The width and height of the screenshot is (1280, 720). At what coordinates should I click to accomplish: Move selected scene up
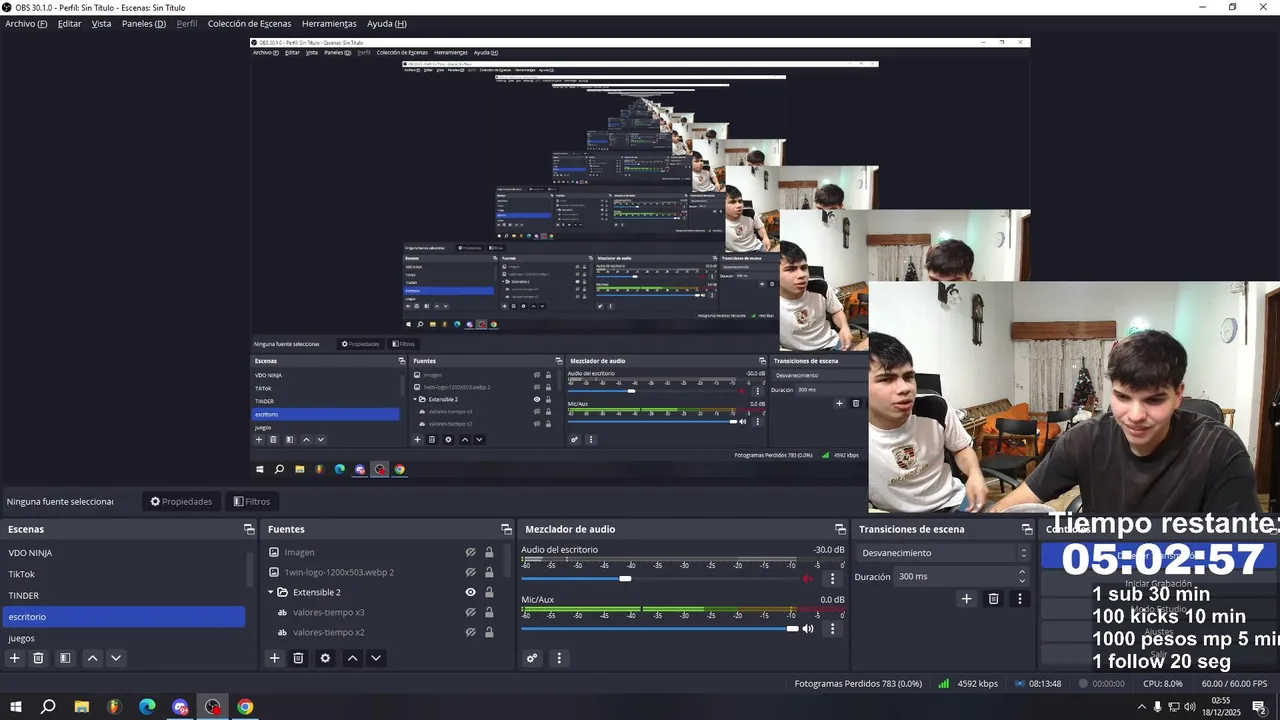[92, 658]
